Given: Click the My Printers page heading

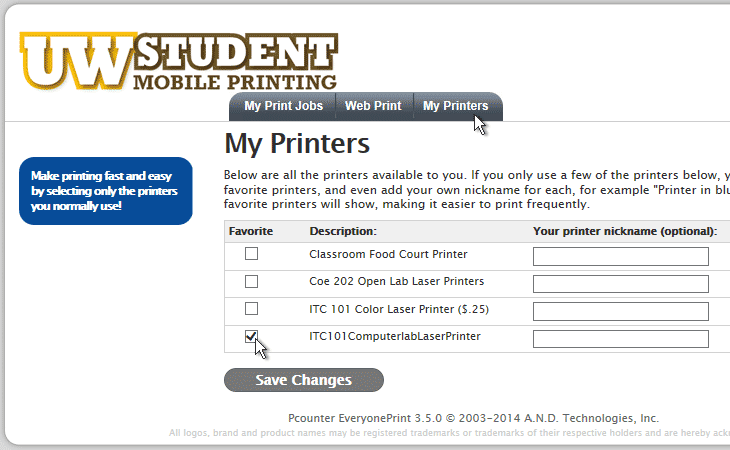Looking at the screenshot, I should click(x=297, y=143).
